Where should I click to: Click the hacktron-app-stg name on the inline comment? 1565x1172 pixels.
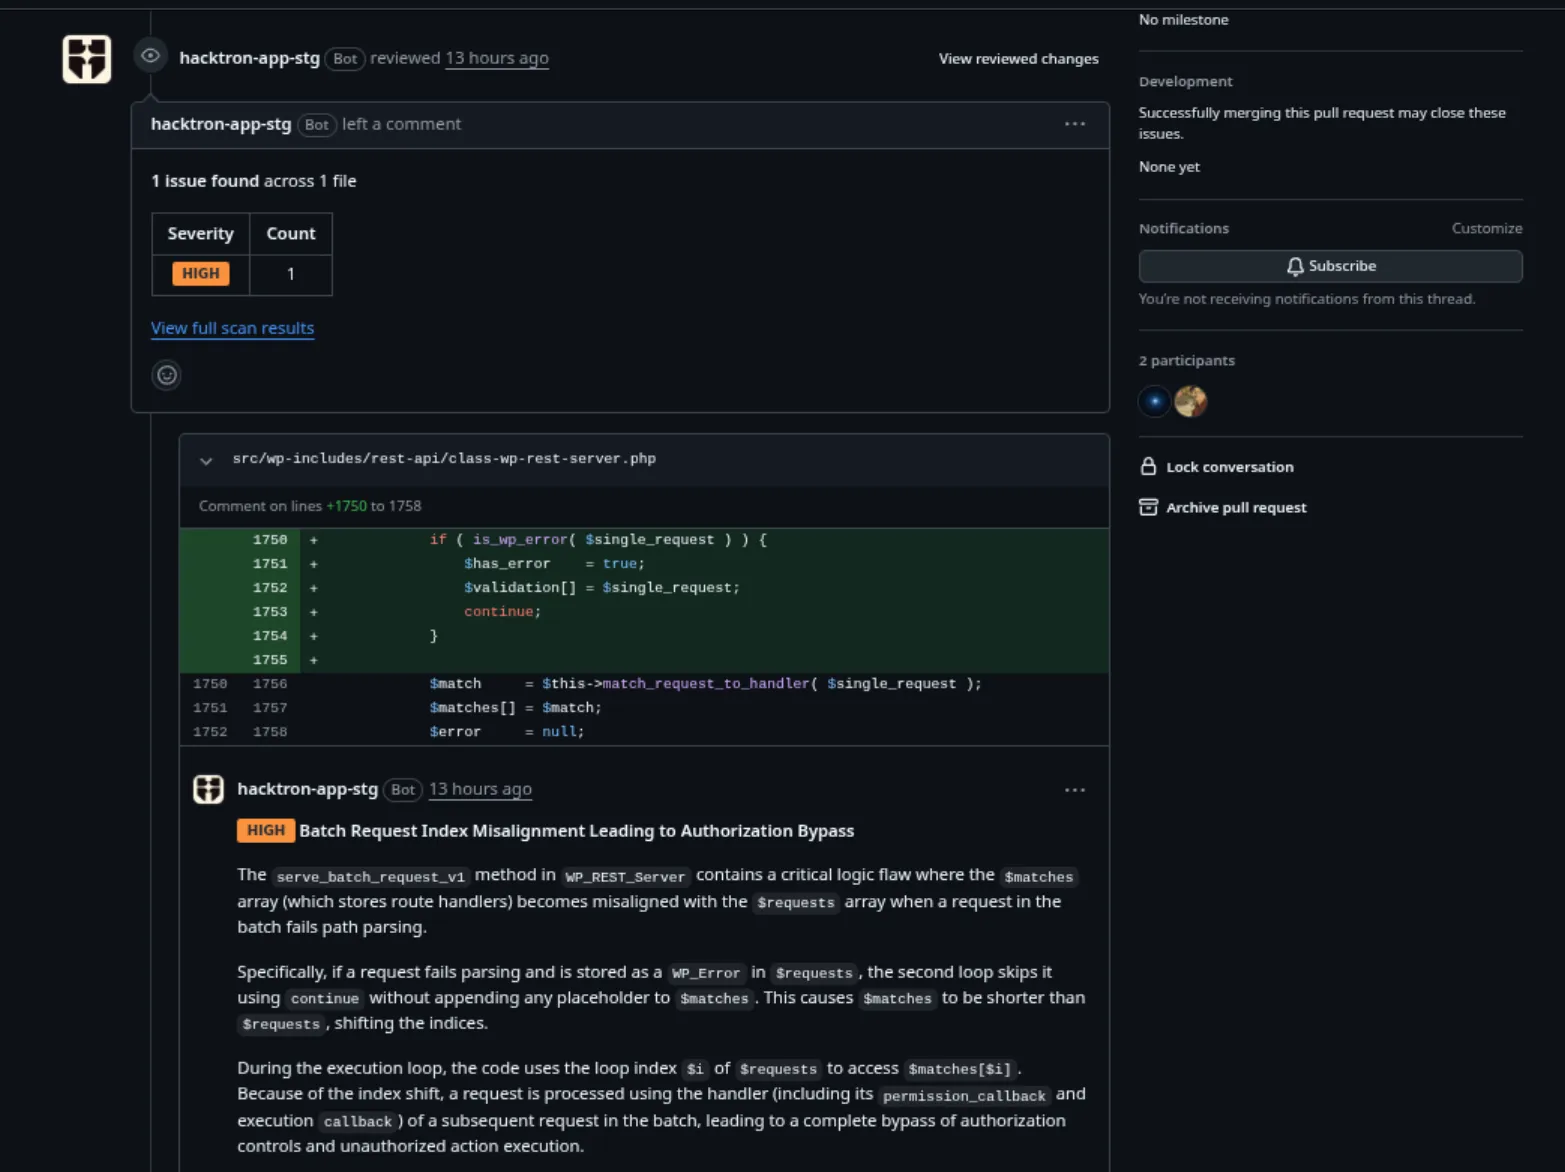coord(307,789)
